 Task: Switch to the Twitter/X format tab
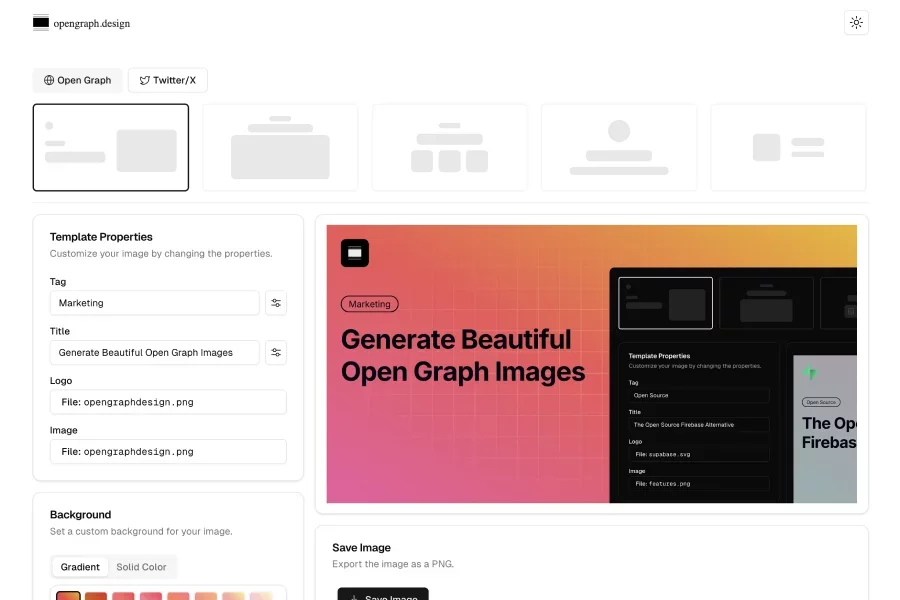pos(167,80)
